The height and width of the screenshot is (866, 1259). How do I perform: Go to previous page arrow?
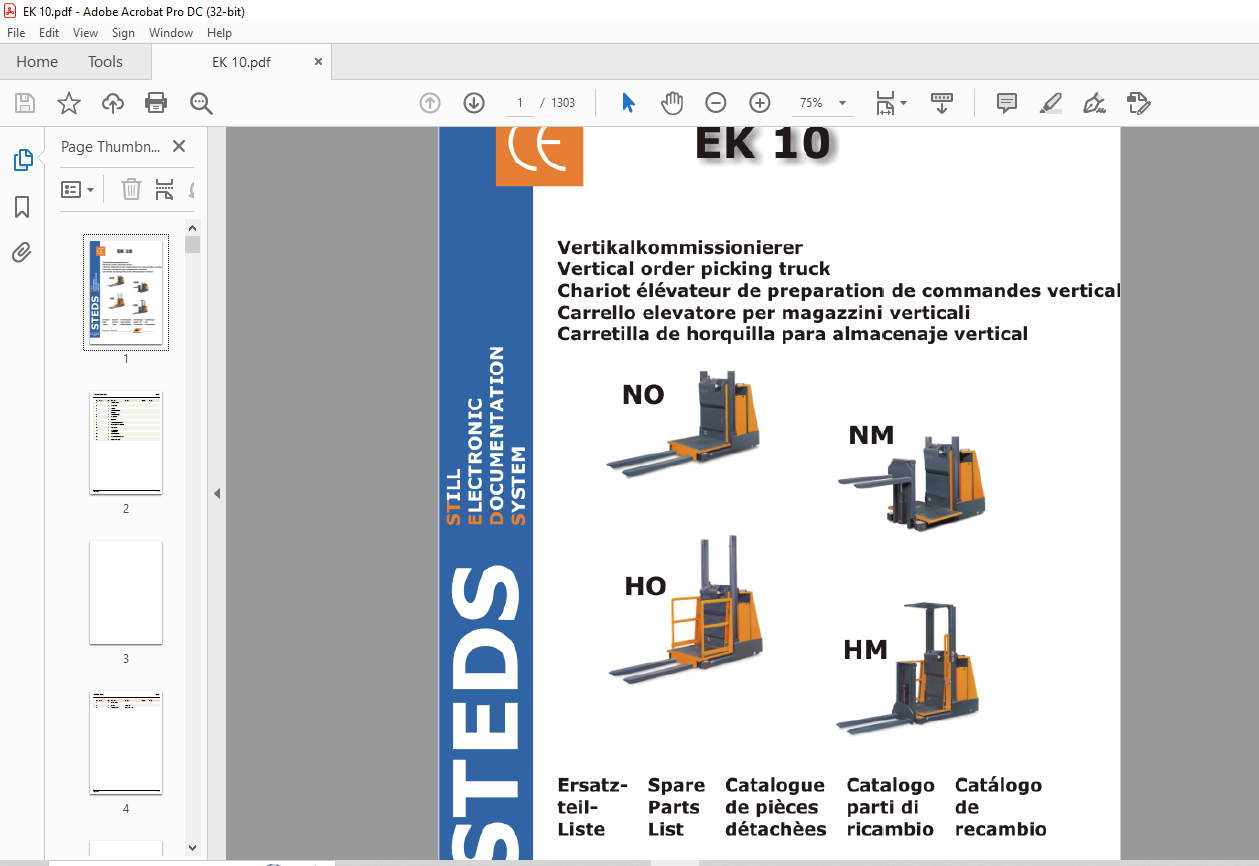(430, 103)
